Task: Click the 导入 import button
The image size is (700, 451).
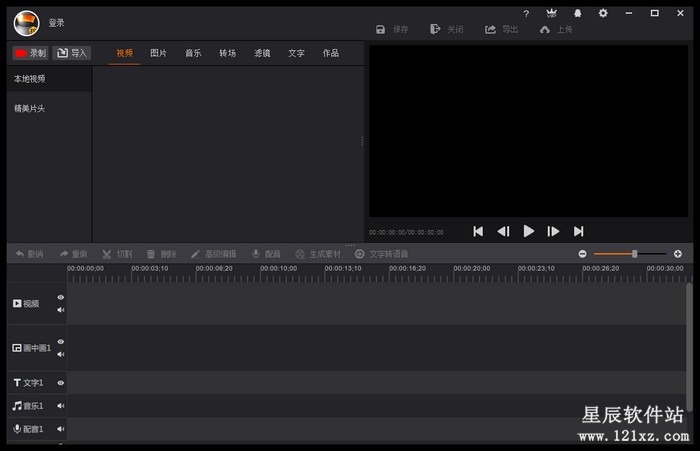Action: (x=72, y=53)
